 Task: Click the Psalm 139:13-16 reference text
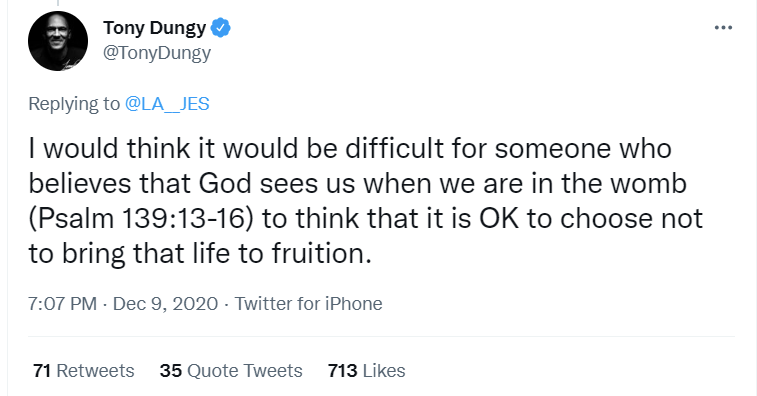click(141, 218)
